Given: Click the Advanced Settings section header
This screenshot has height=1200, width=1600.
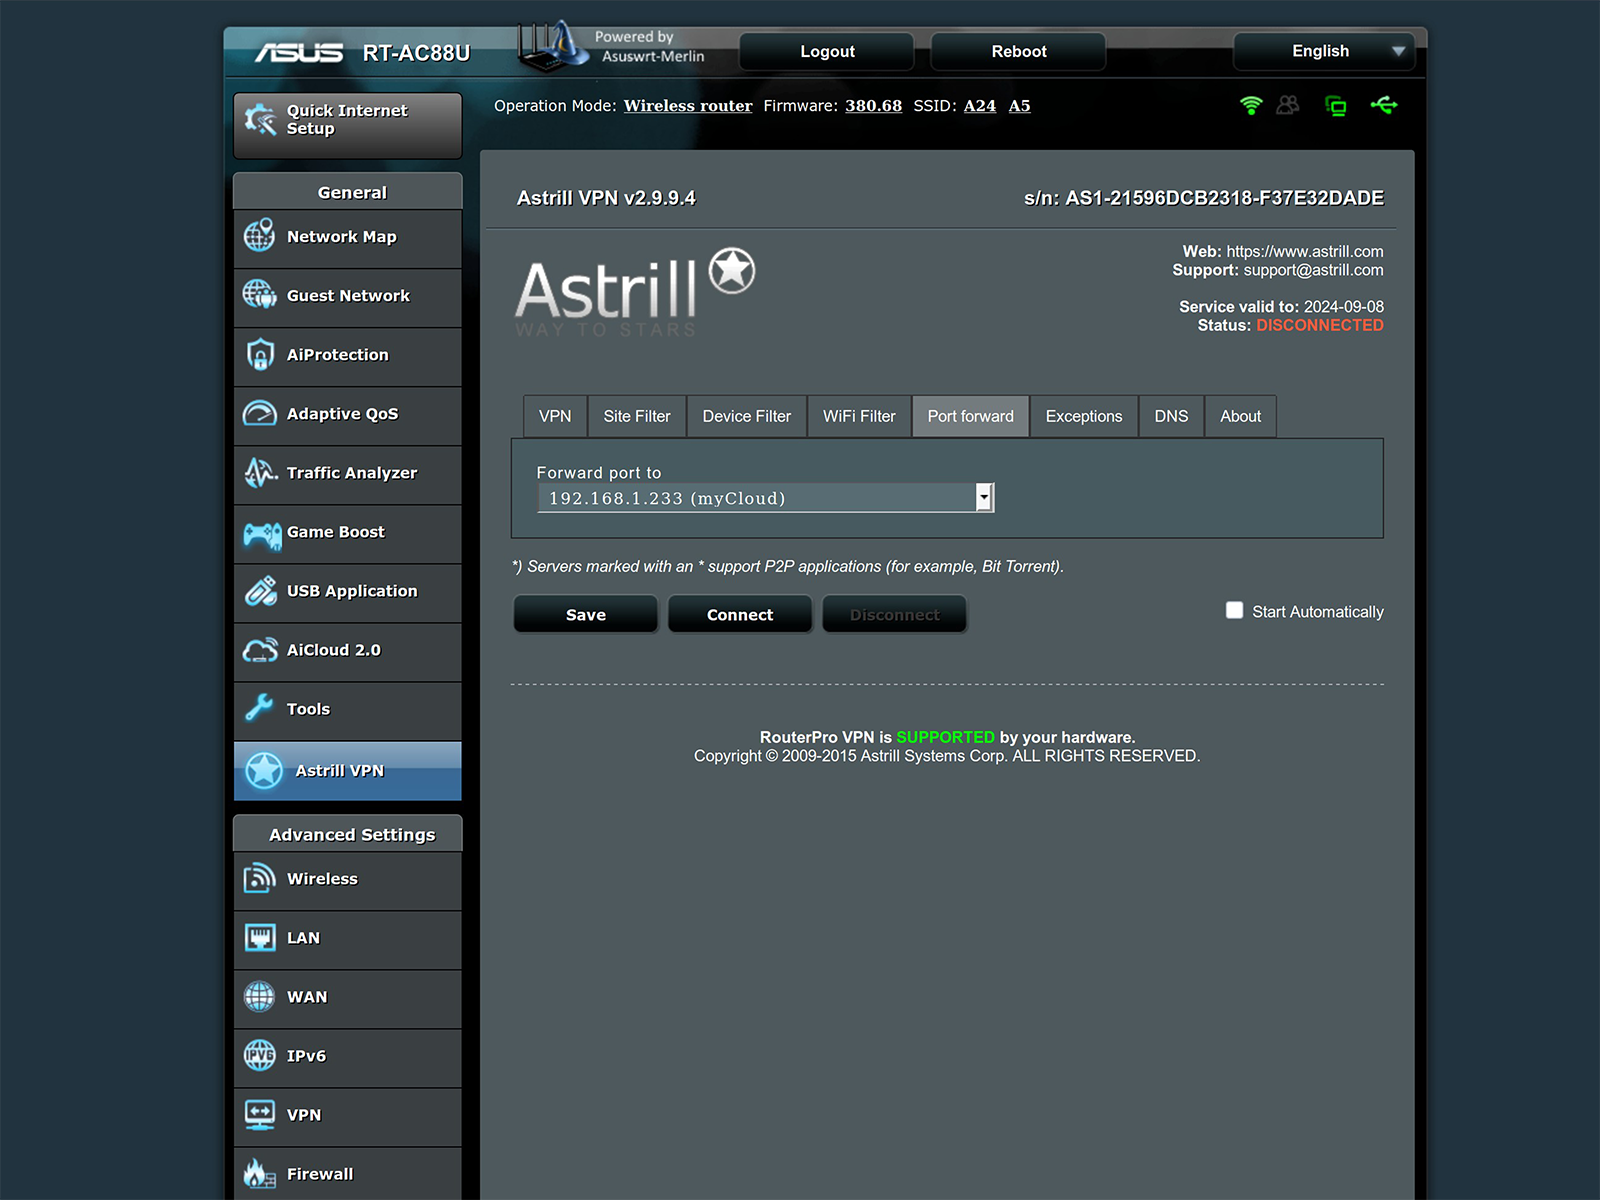Looking at the screenshot, I should pos(348,834).
